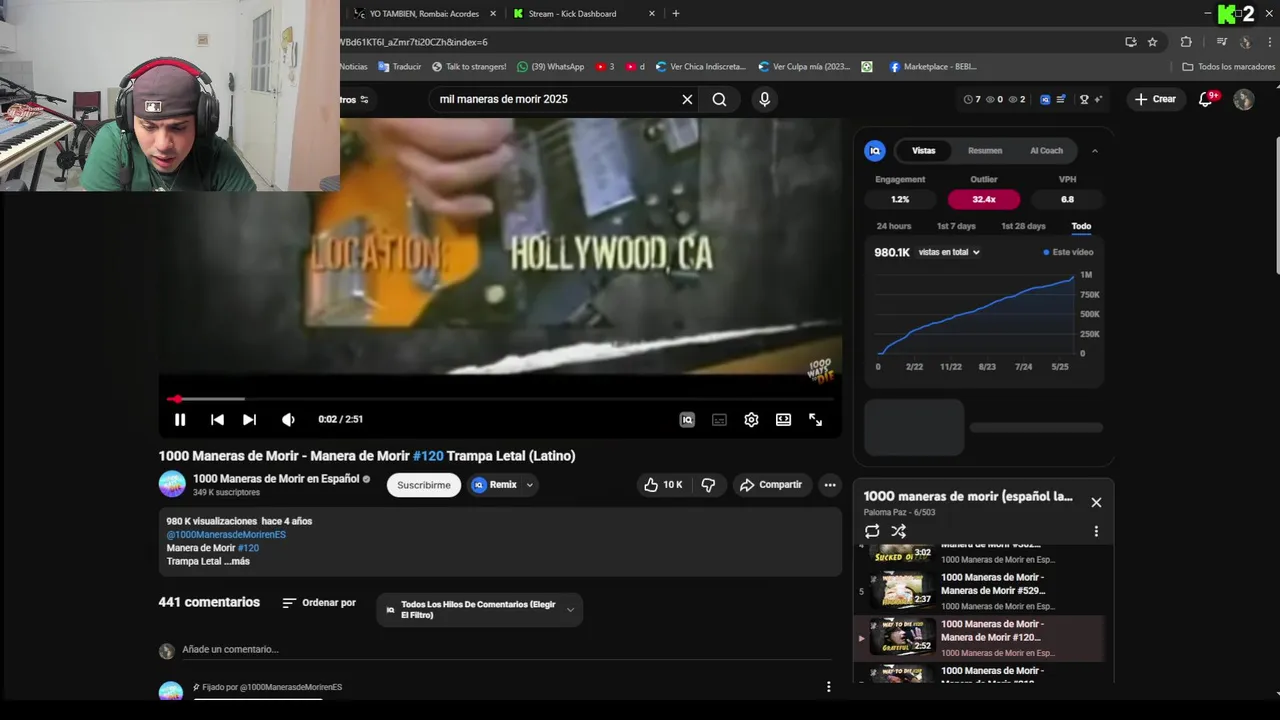Collapse the IQ analytics panel
The width and height of the screenshot is (1280, 720).
pyautogui.click(x=1095, y=151)
